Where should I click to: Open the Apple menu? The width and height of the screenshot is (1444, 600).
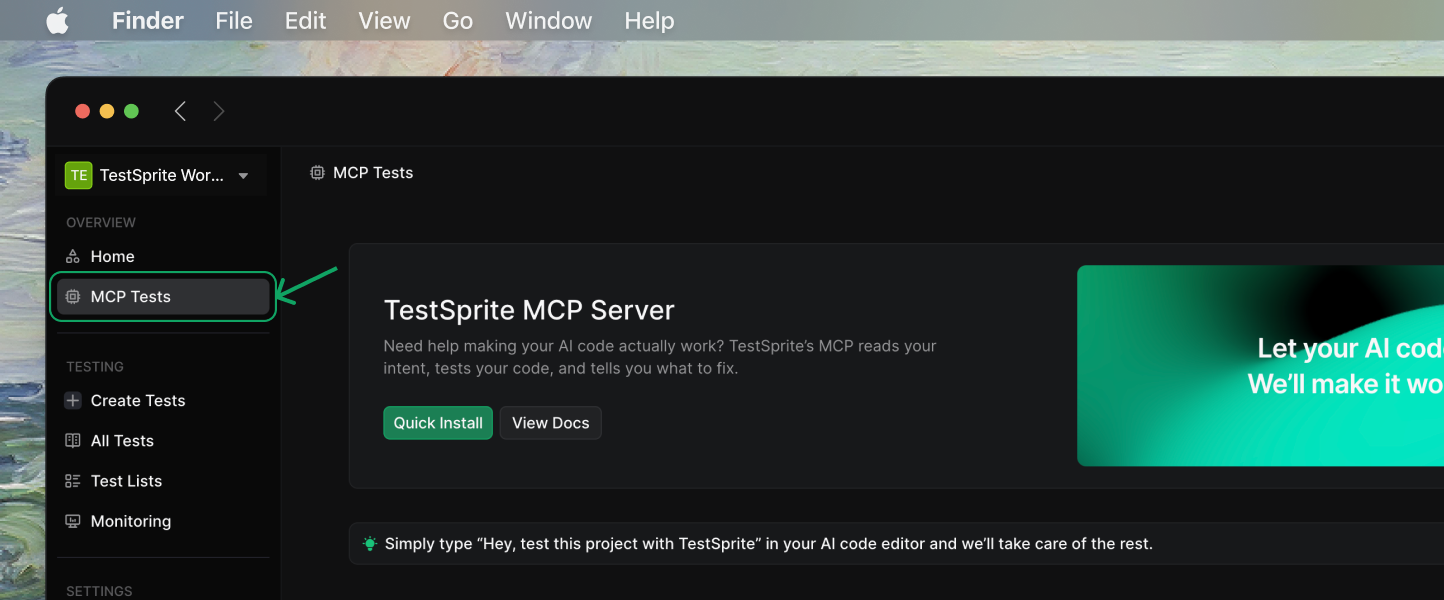58,21
